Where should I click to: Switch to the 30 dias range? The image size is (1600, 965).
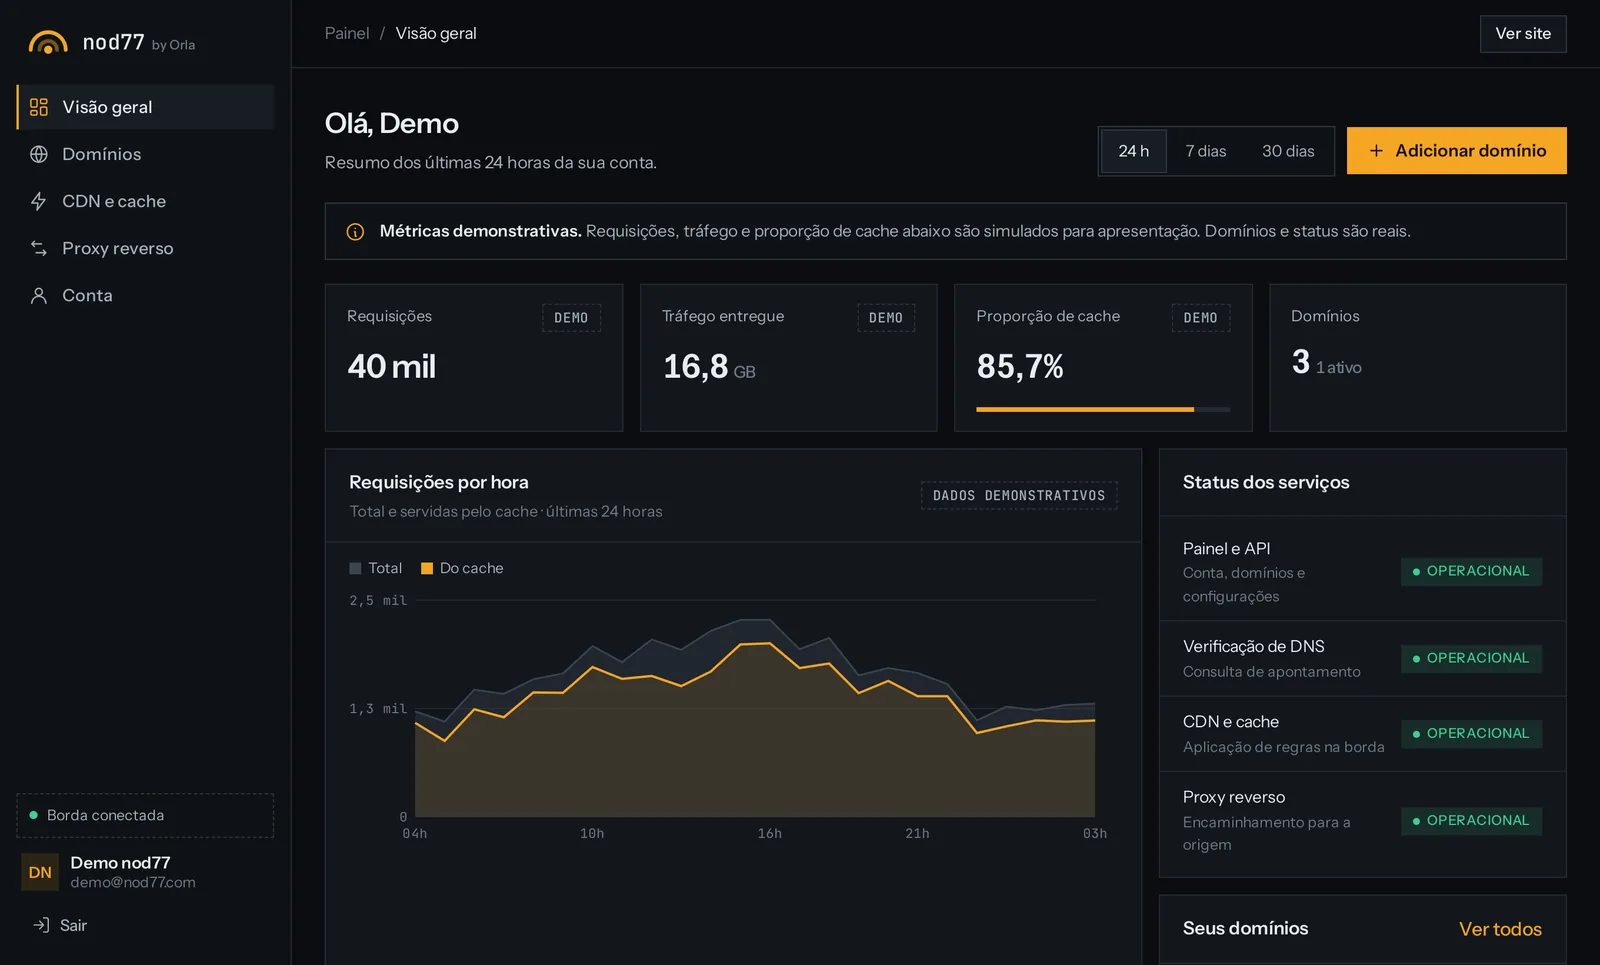tap(1288, 151)
